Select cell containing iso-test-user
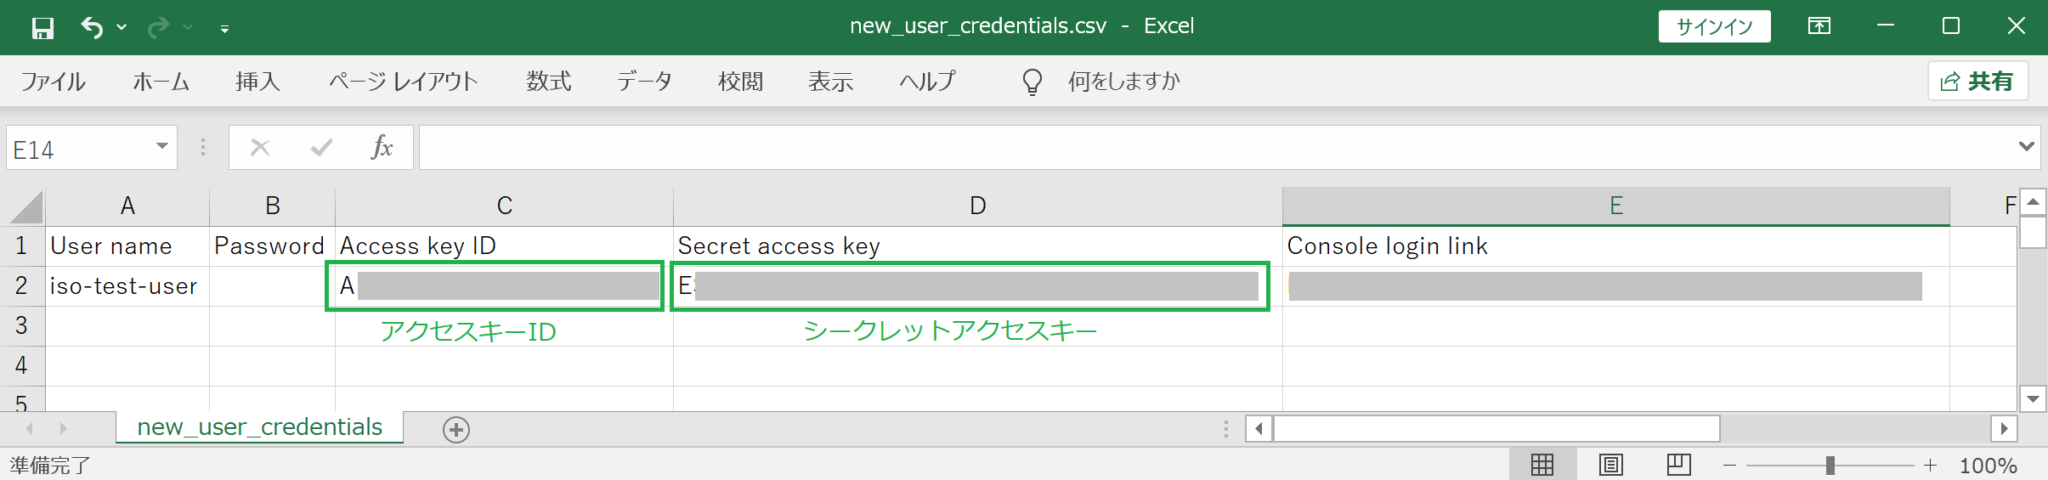Screen dimensions: 2048x480 pyautogui.click(x=126, y=286)
